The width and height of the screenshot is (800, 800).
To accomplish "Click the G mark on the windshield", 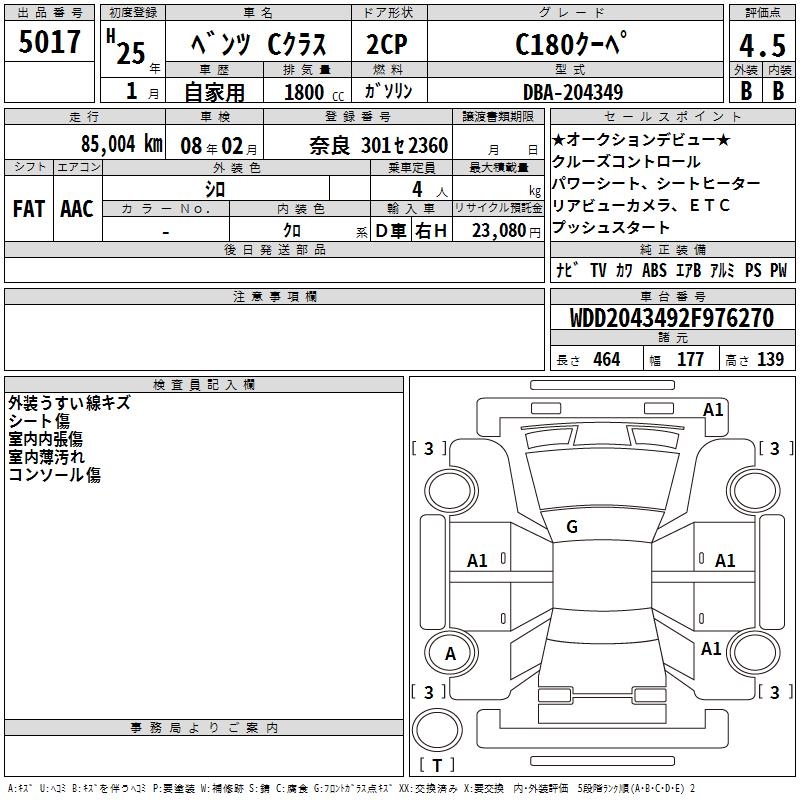I will click(572, 527).
